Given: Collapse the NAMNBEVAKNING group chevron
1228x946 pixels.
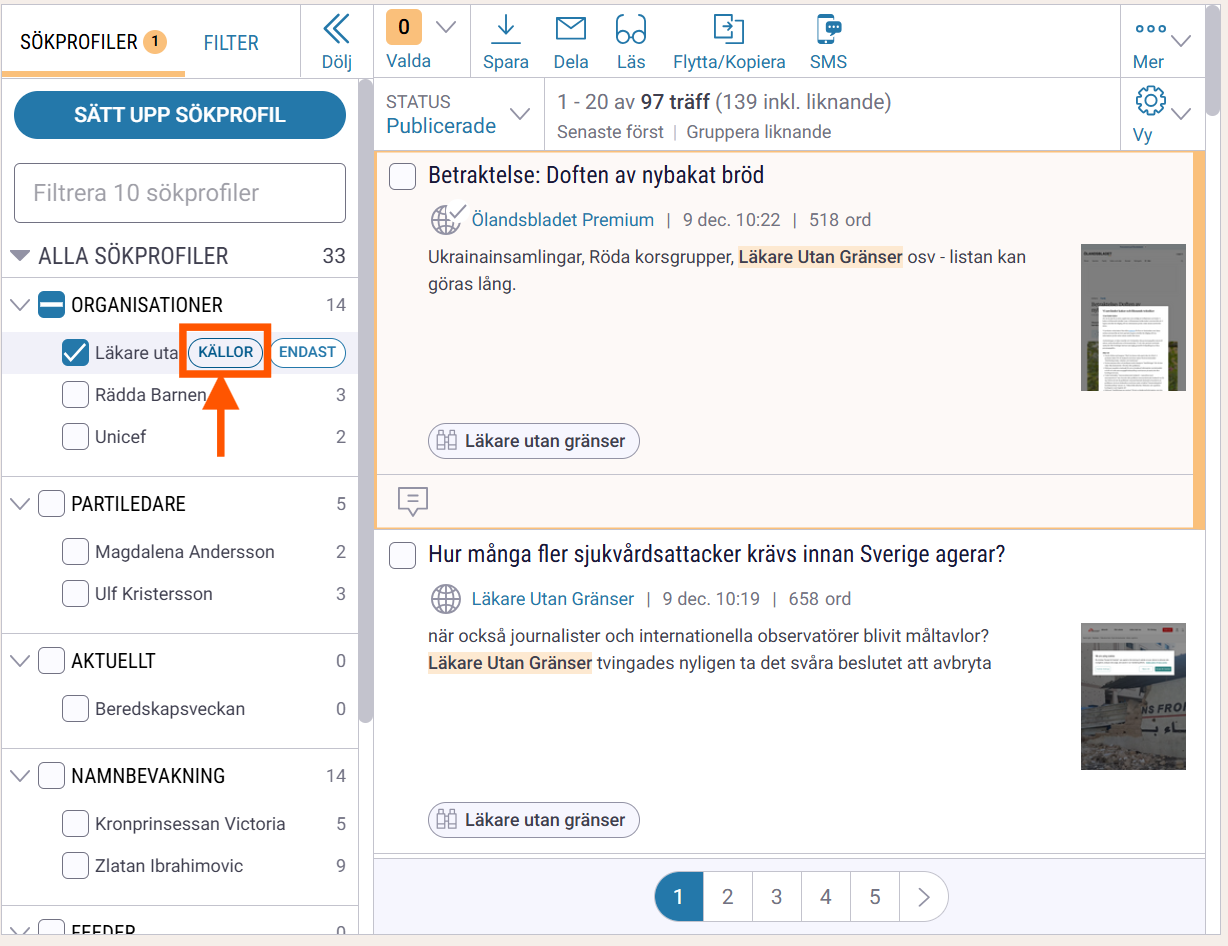Looking at the screenshot, I should (x=20, y=776).
